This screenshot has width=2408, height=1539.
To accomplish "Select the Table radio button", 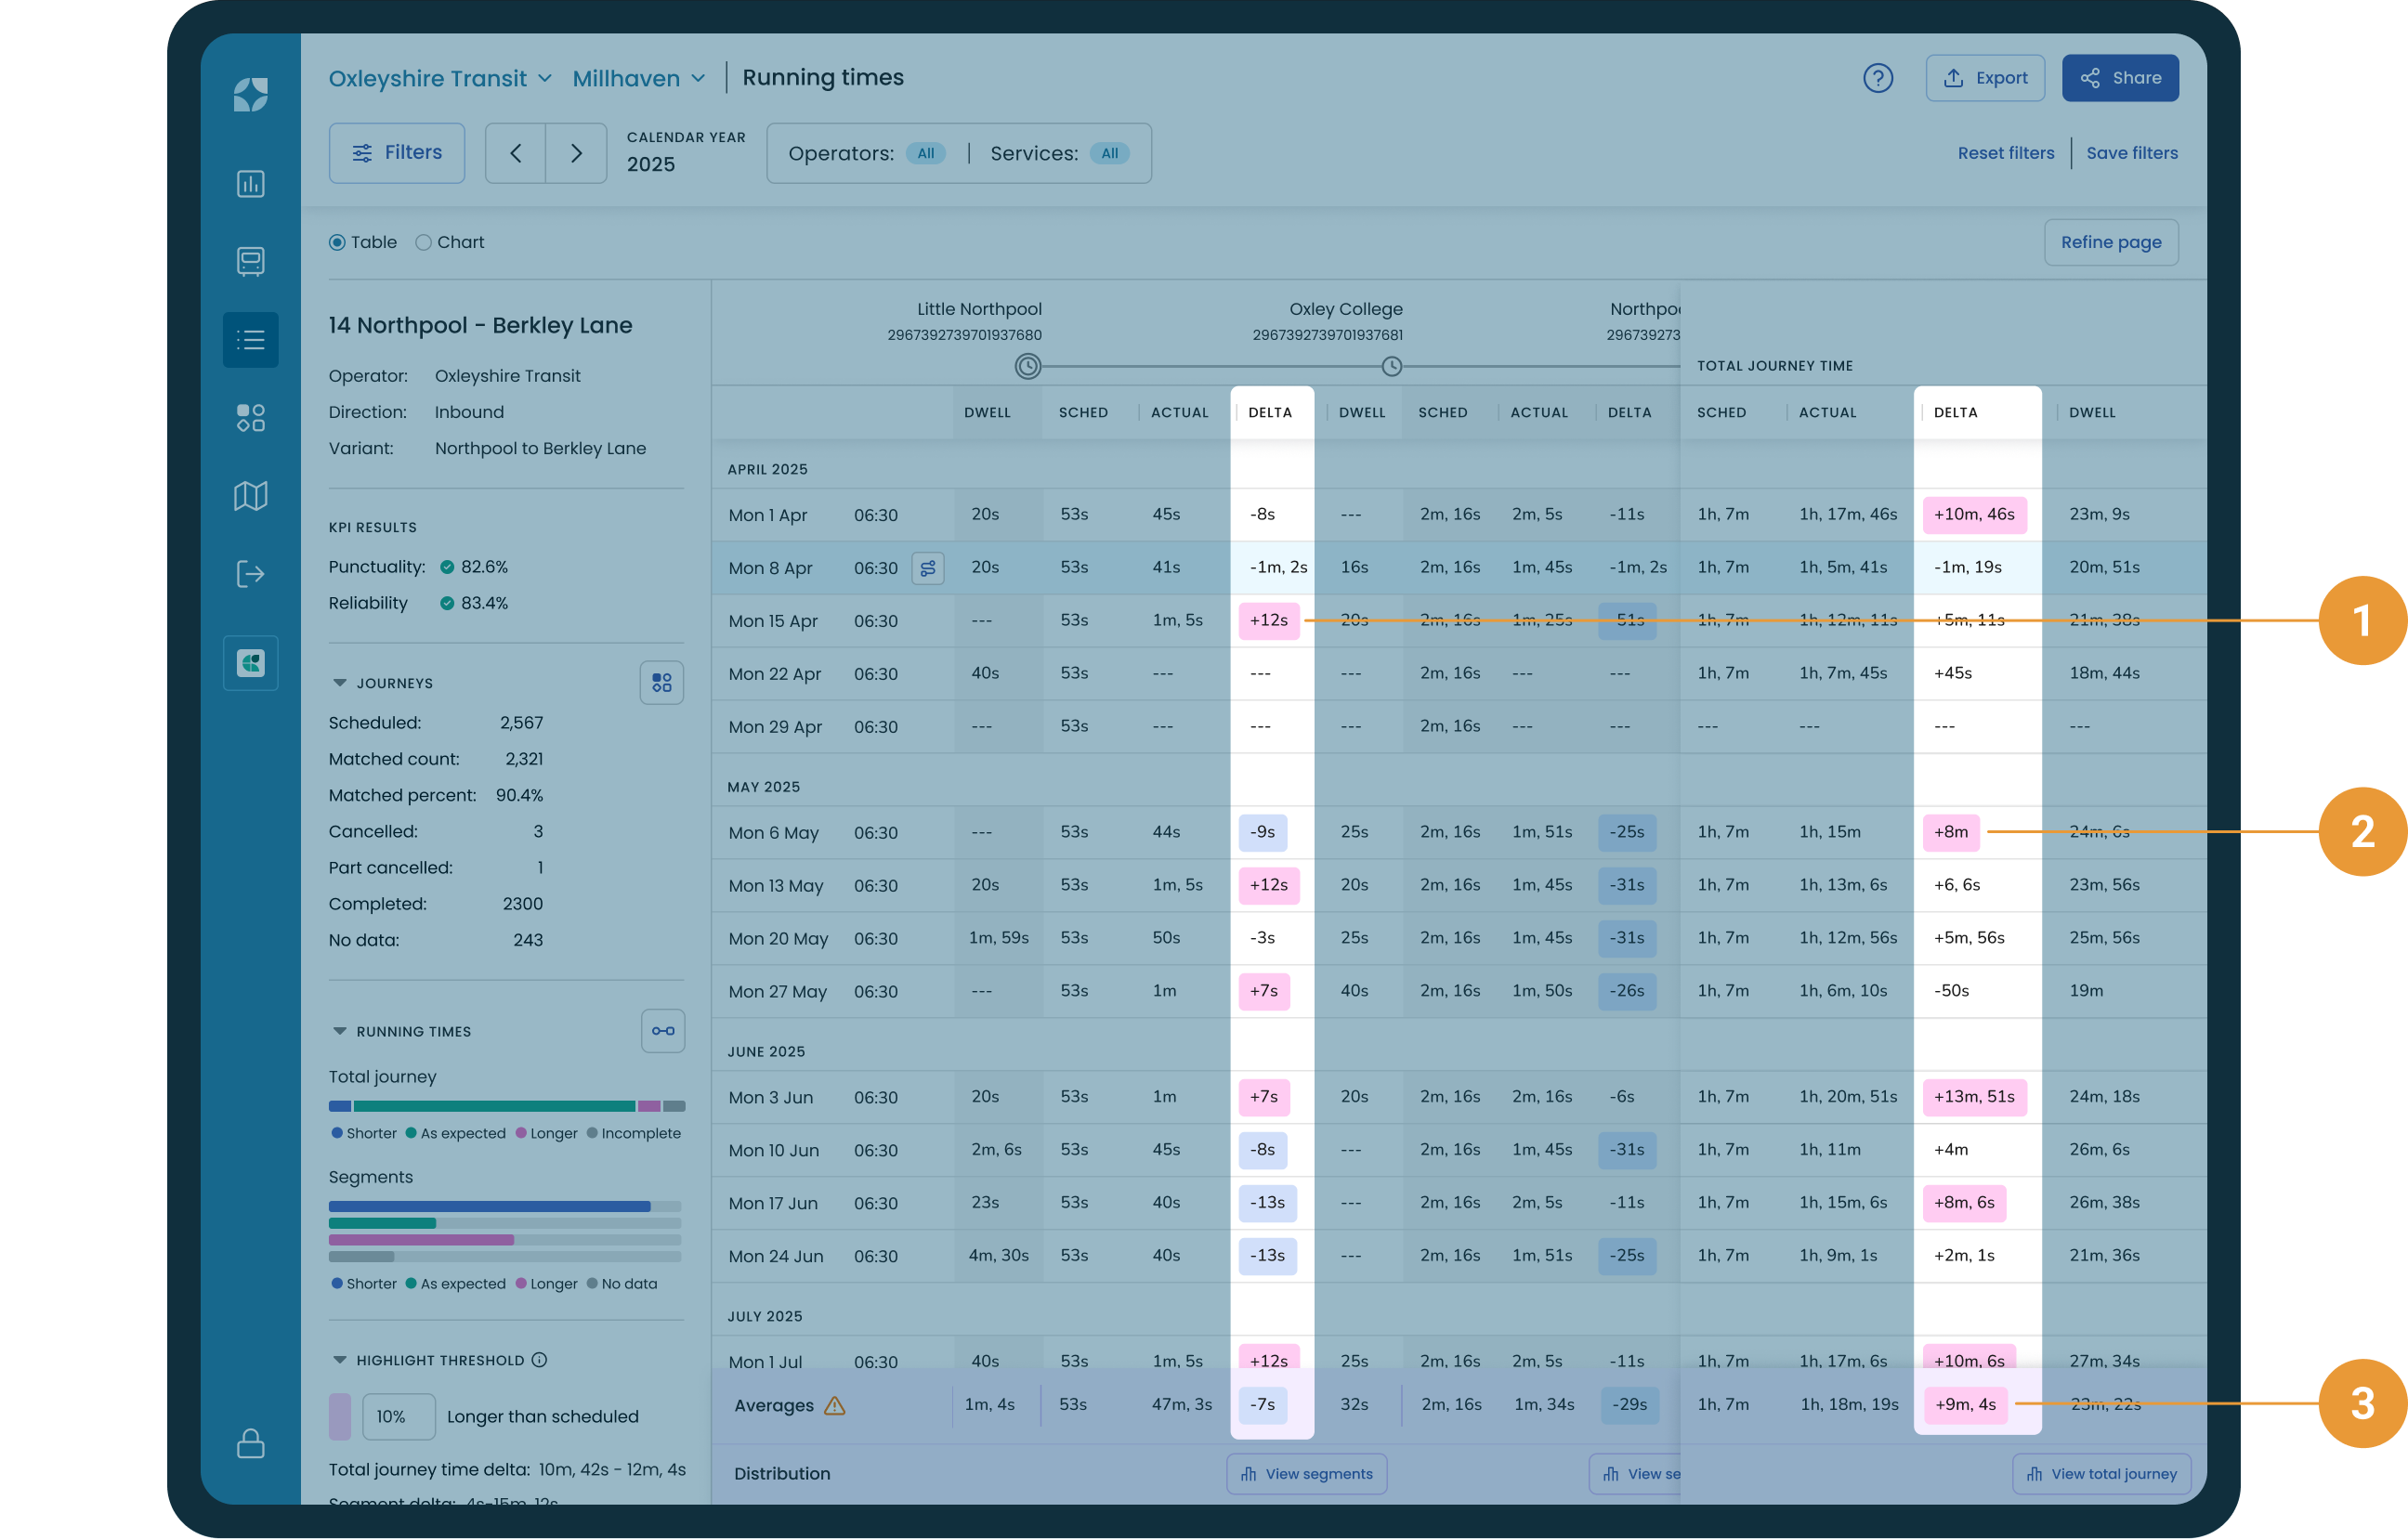I will tap(337, 242).
